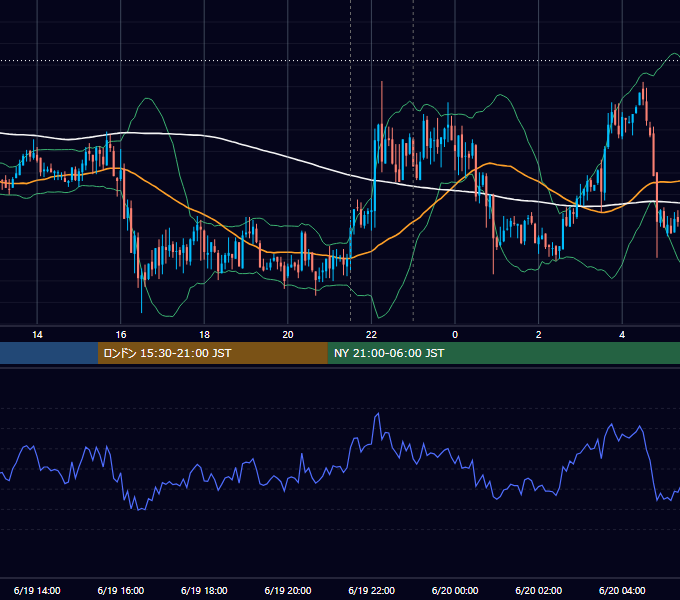Click the 20 hour label on price chart axis

tap(288, 335)
